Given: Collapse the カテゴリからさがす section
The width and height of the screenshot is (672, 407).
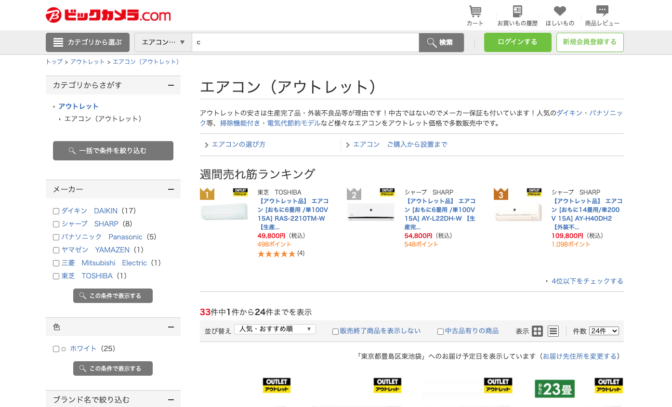Looking at the screenshot, I should [x=171, y=85].
